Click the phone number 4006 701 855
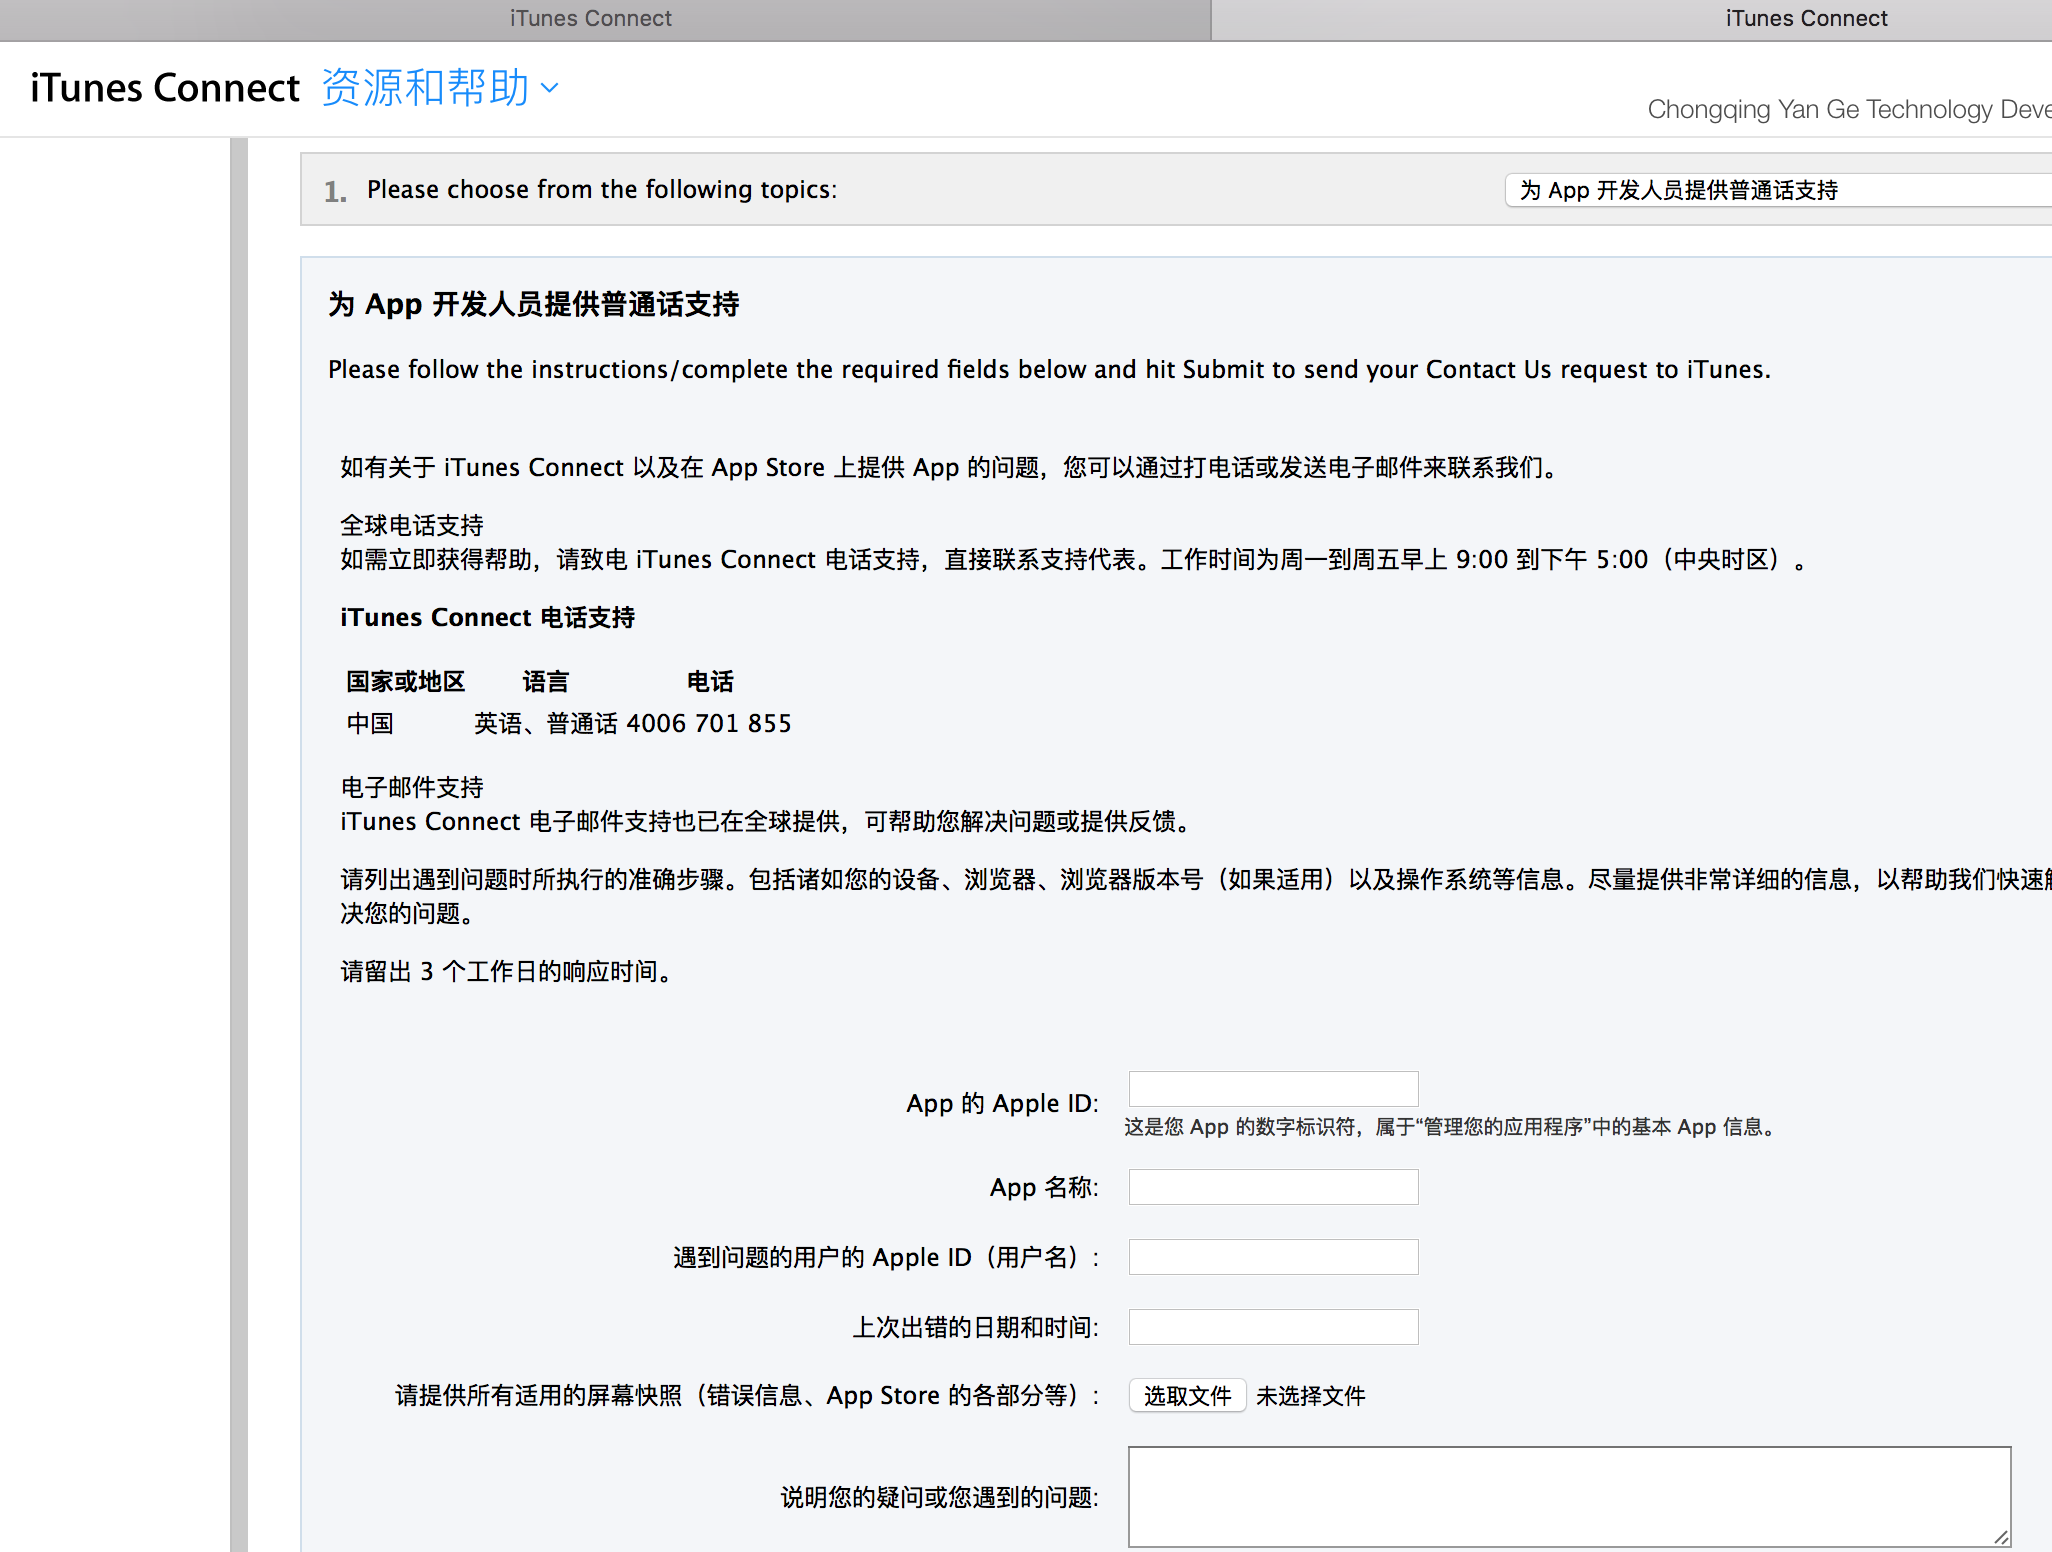 click(x=709, y=723)
